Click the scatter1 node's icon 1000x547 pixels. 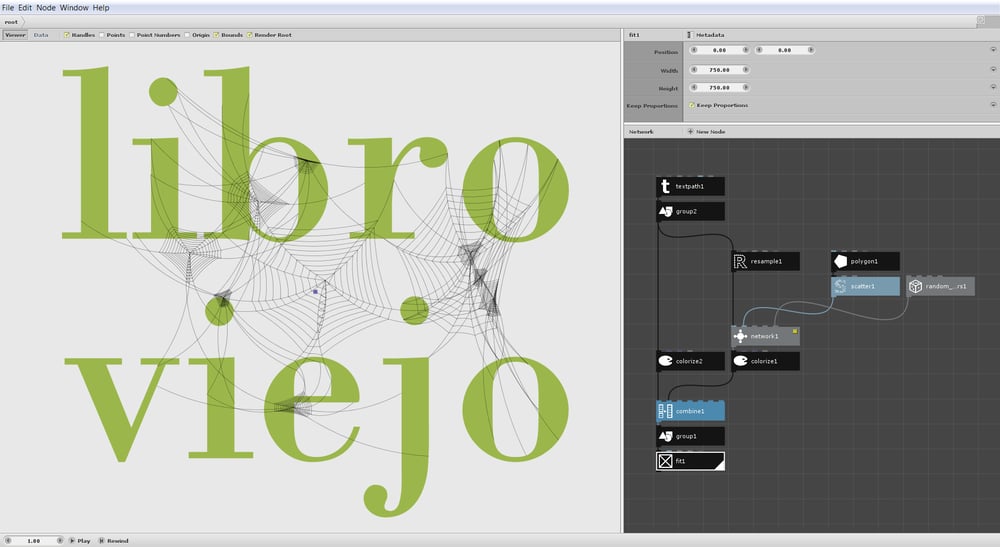841,286
